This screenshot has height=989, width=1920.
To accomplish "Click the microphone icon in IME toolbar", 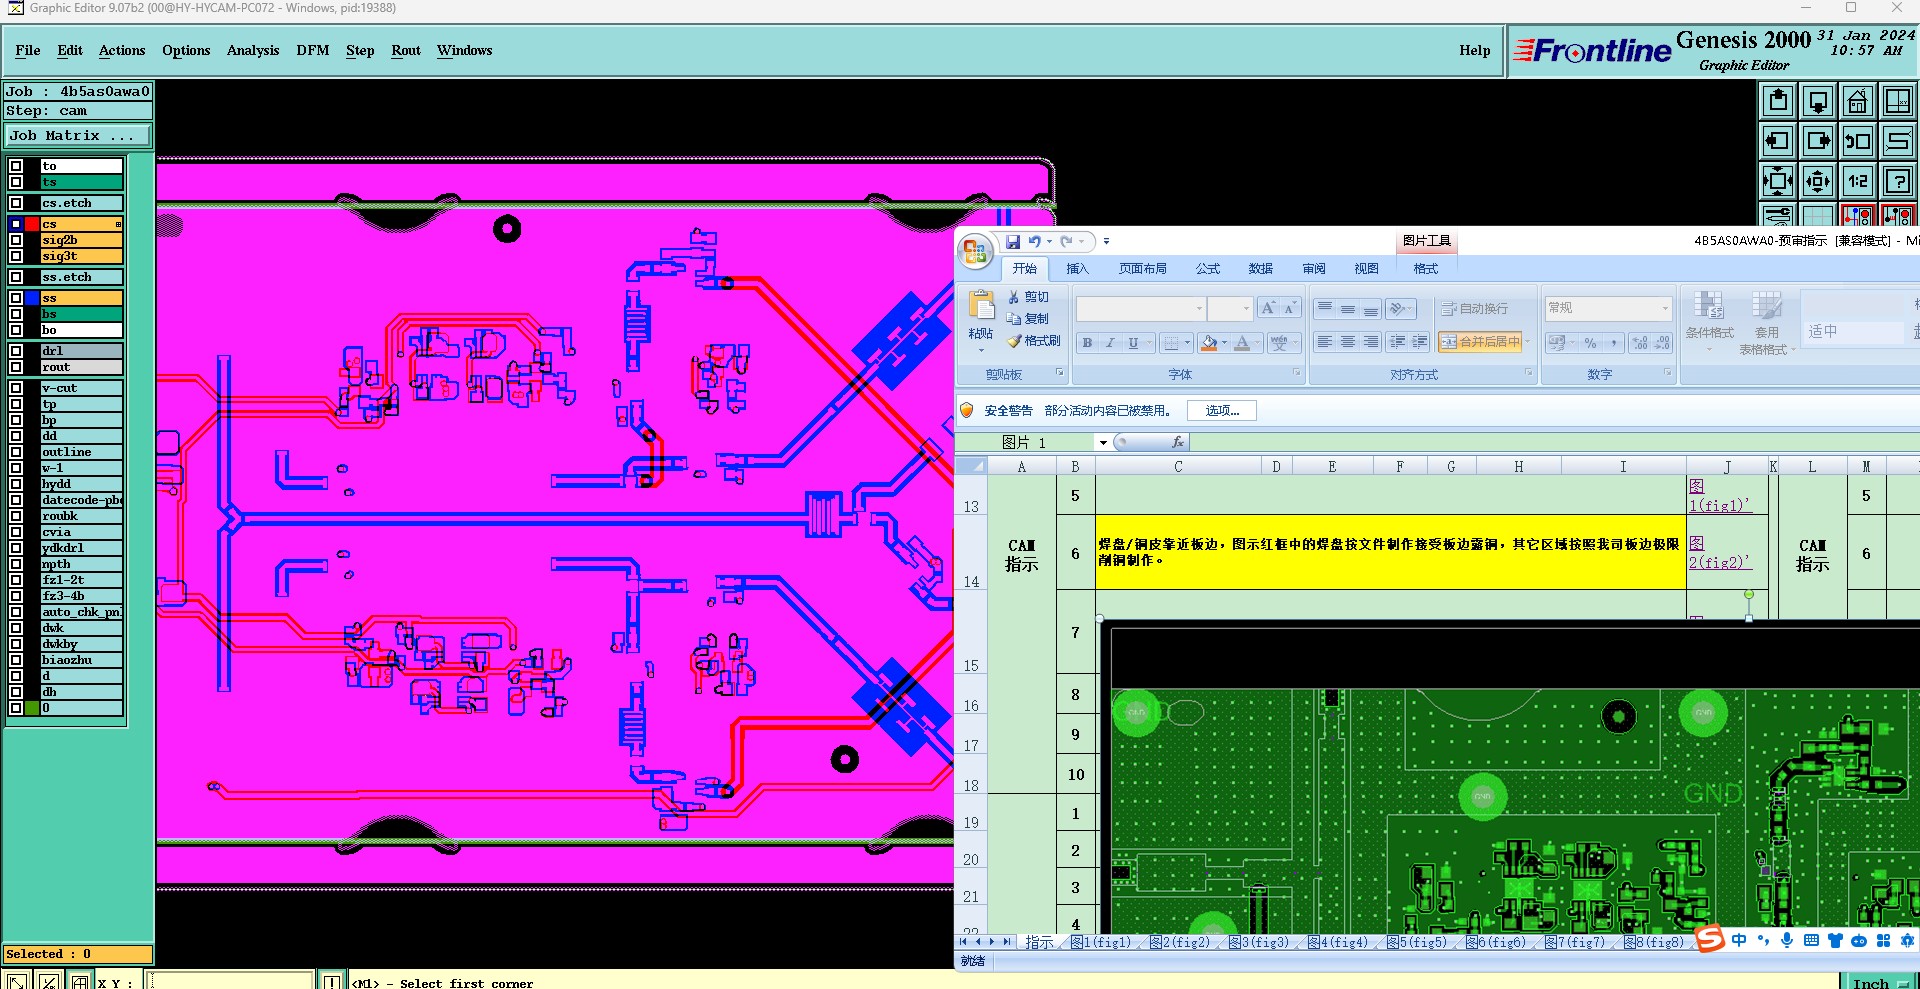I will tap(1787, 940).
